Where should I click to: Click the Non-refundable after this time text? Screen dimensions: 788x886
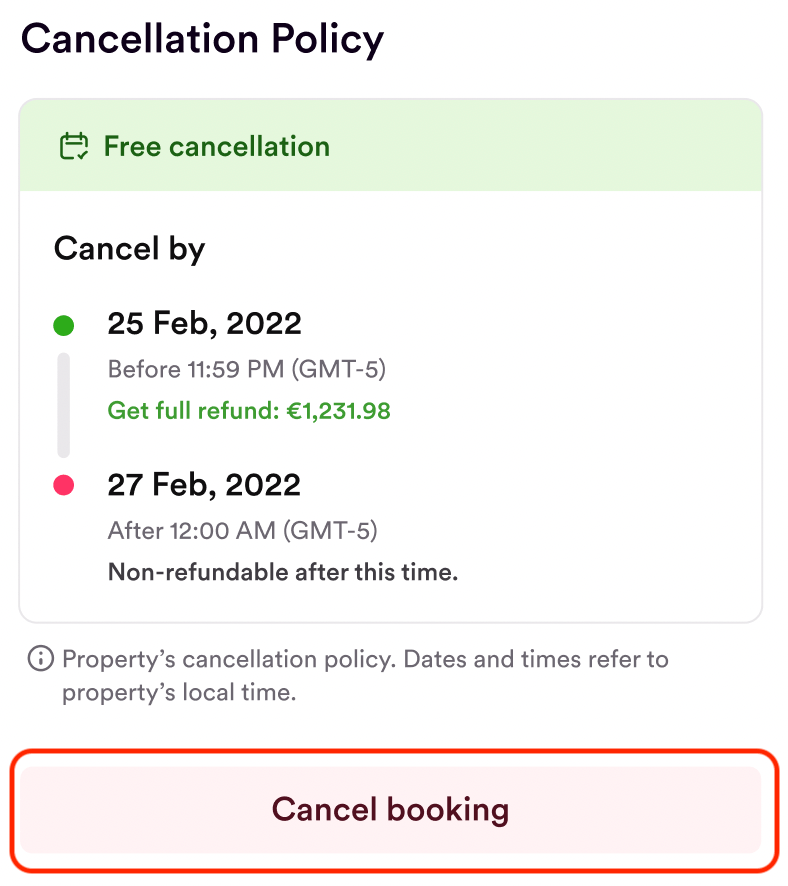point(282,573)
